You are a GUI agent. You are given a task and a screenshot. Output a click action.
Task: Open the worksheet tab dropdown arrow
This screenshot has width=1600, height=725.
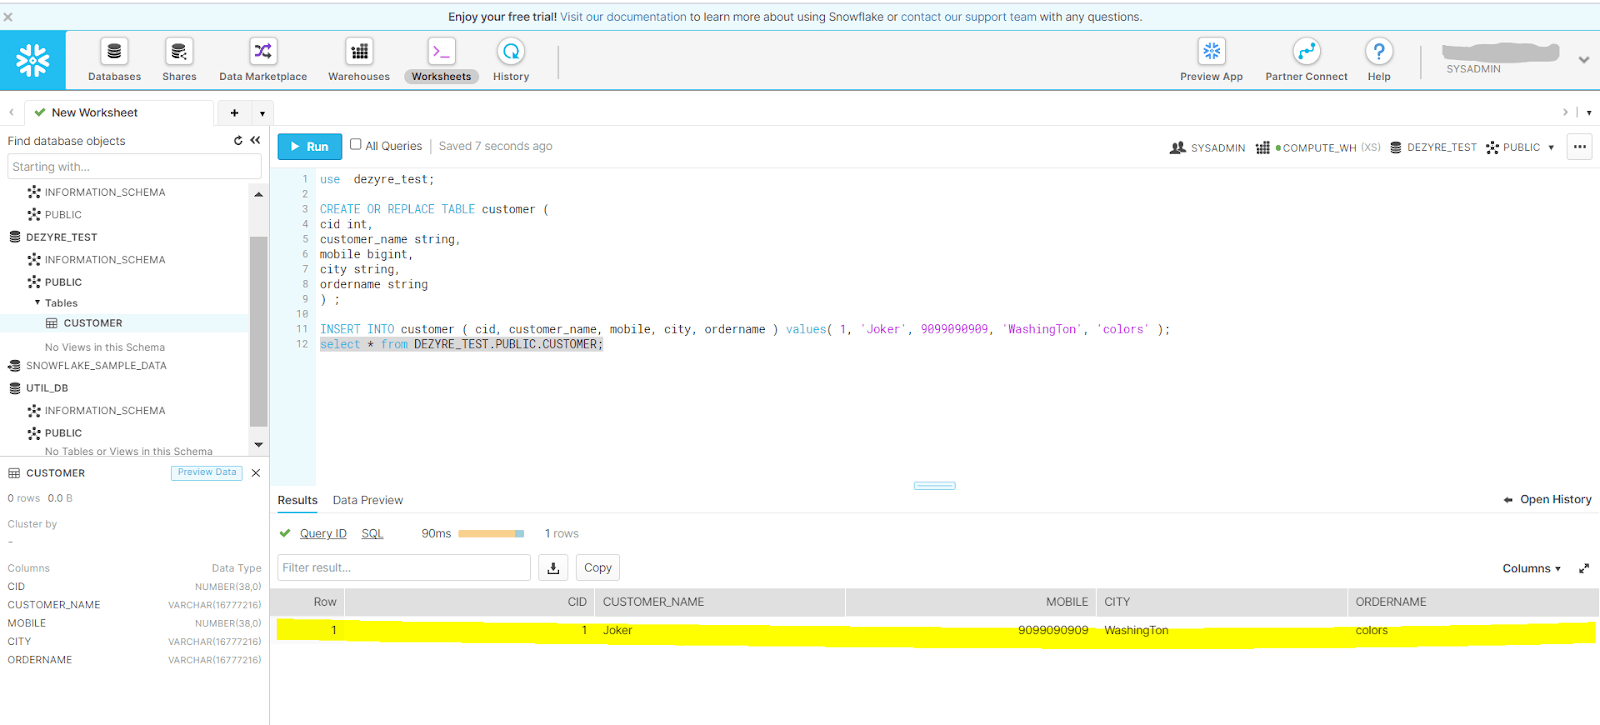262,114
